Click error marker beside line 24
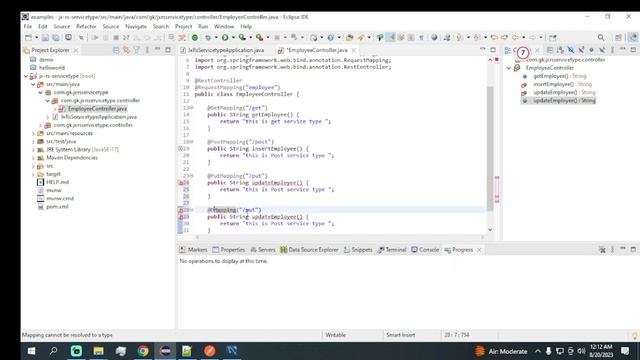Image resolution: width=640 pixels, height=360 pixels. [x=181, y=183]
